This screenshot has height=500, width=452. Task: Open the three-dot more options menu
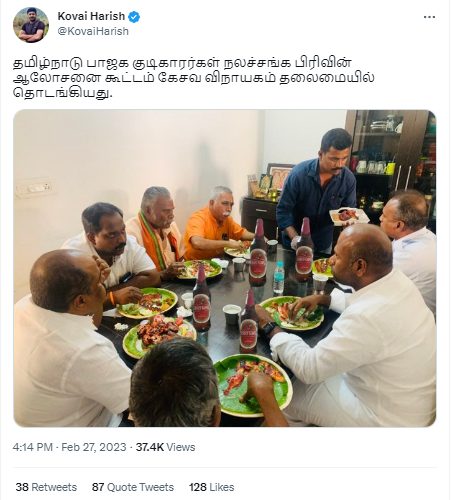point(429,17)
